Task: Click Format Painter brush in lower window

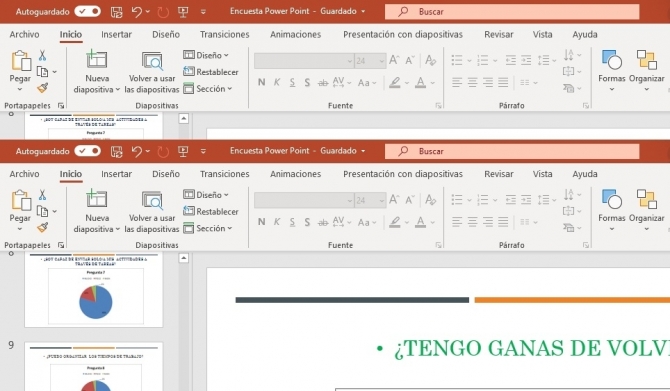Action: (42, 227)
